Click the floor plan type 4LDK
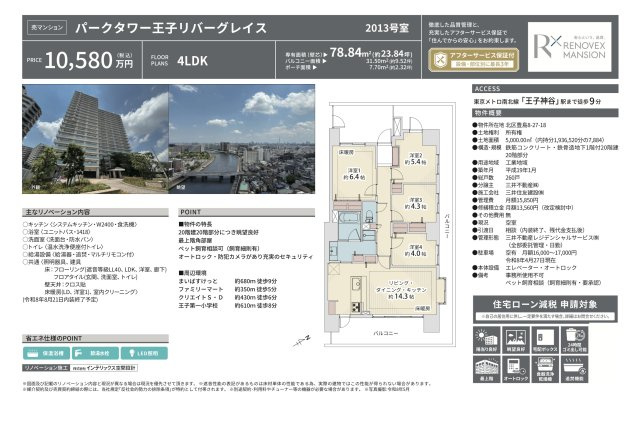Image resolution: width=640 pixels, height=432 pixels. point(192,61)
